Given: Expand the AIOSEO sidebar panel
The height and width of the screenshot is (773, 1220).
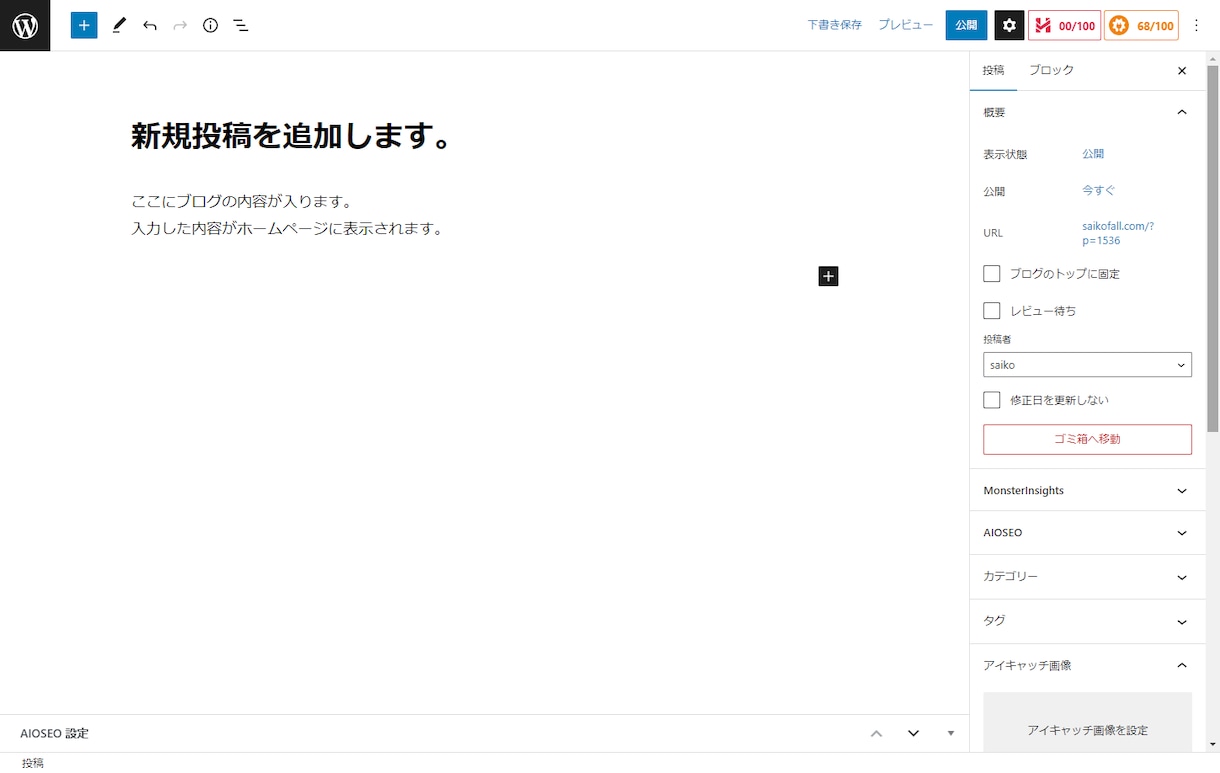Looking at the screenshot, I should 1087,533.
